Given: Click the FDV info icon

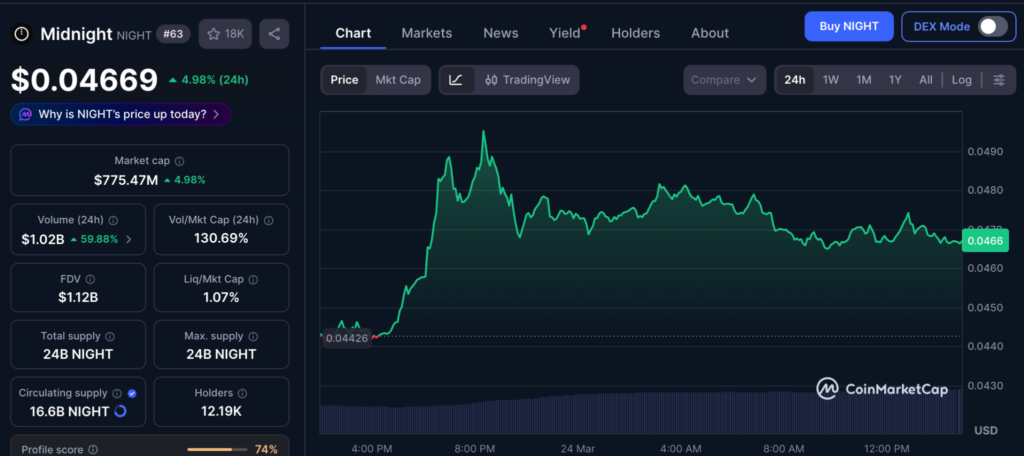Looking at the screenshot, I should (x=90, y=279).
